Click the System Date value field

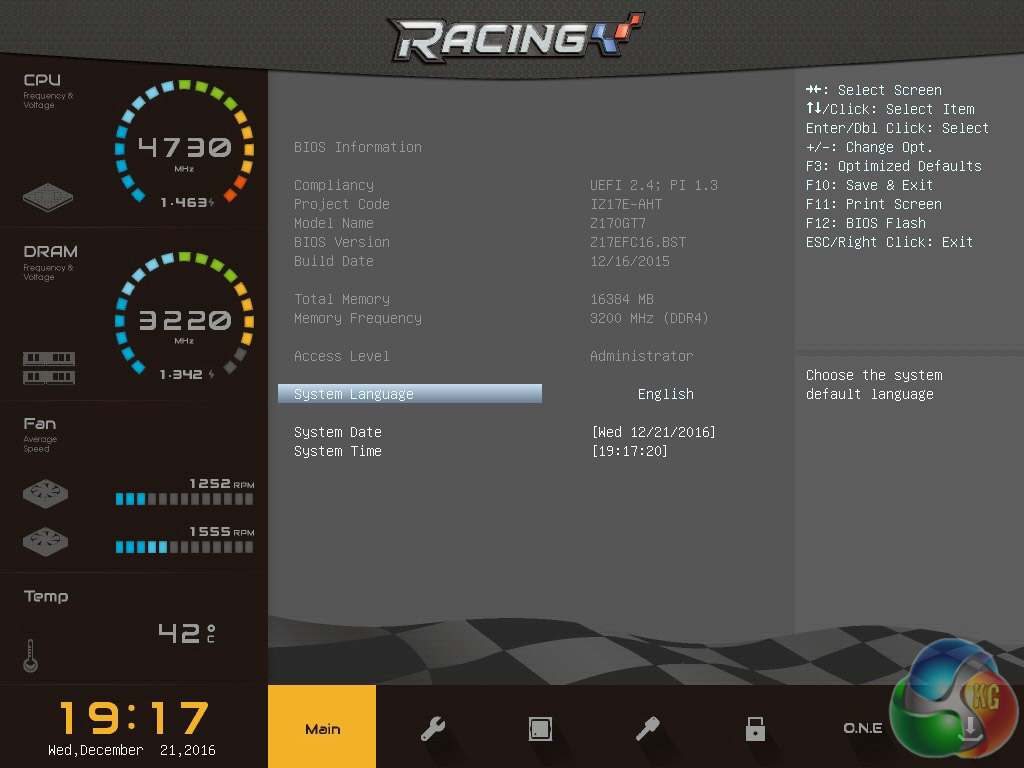tap(653, 432)
